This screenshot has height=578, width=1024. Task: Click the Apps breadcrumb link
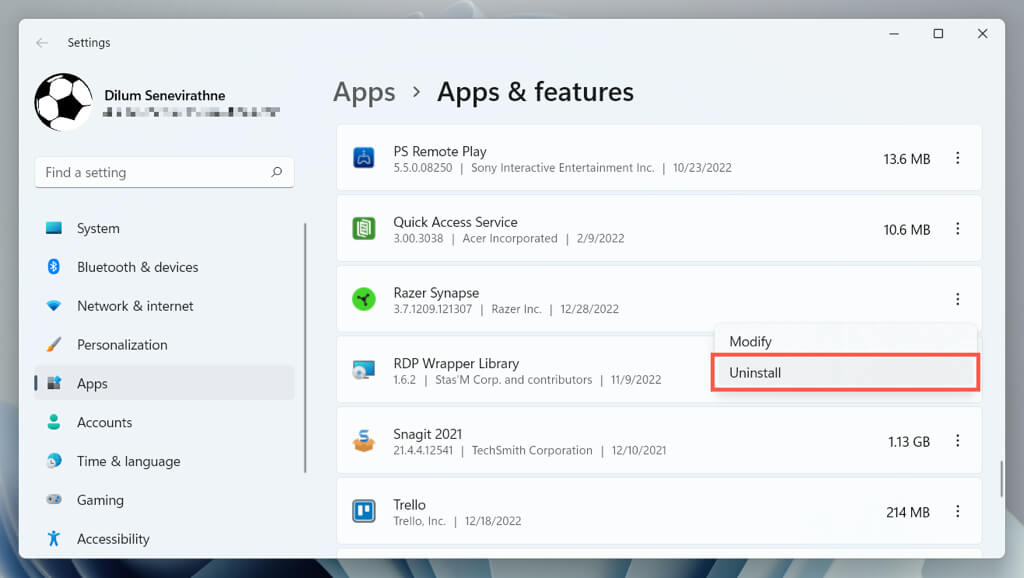(x=364, y=92)
